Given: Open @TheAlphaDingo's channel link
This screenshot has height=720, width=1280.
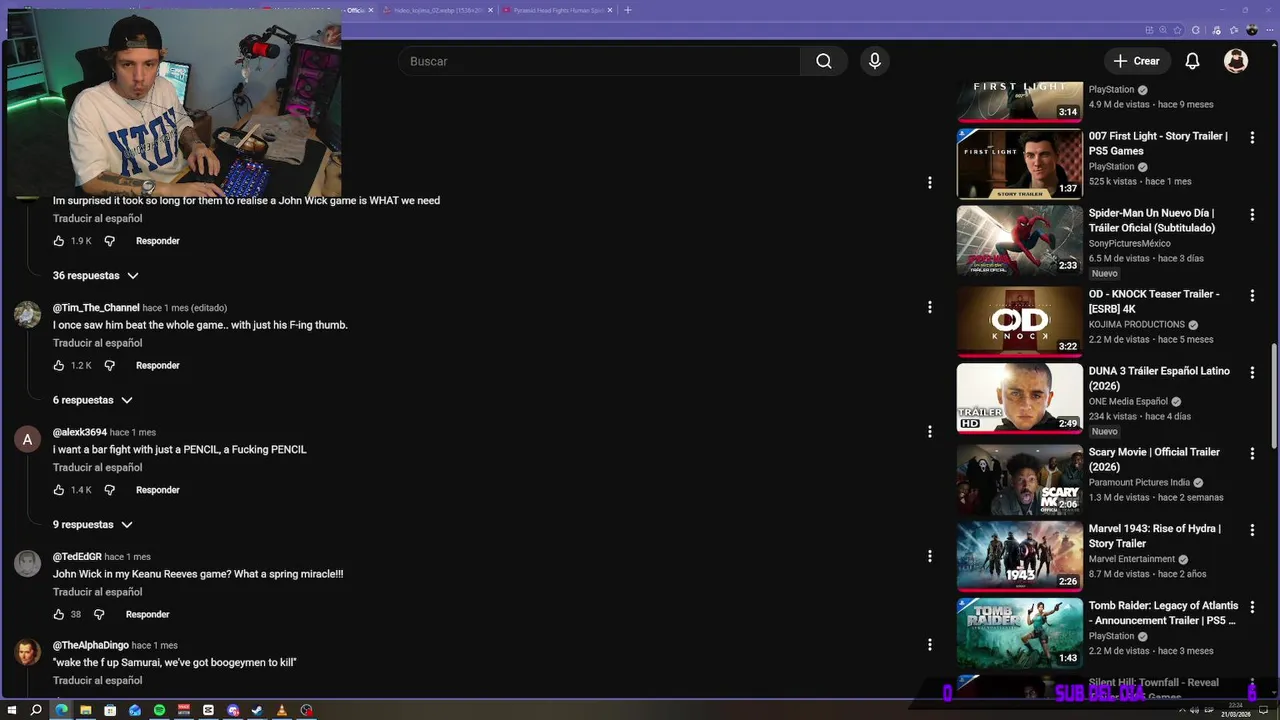Looking at the screenshot, I should [91, 646].
